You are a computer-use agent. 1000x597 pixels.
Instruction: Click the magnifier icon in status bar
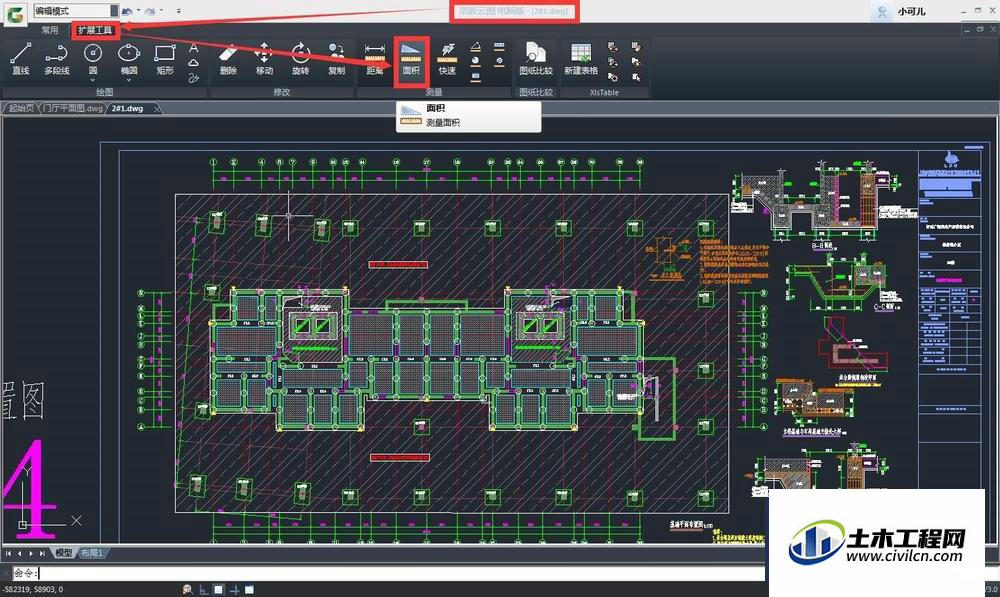[187, 590]
